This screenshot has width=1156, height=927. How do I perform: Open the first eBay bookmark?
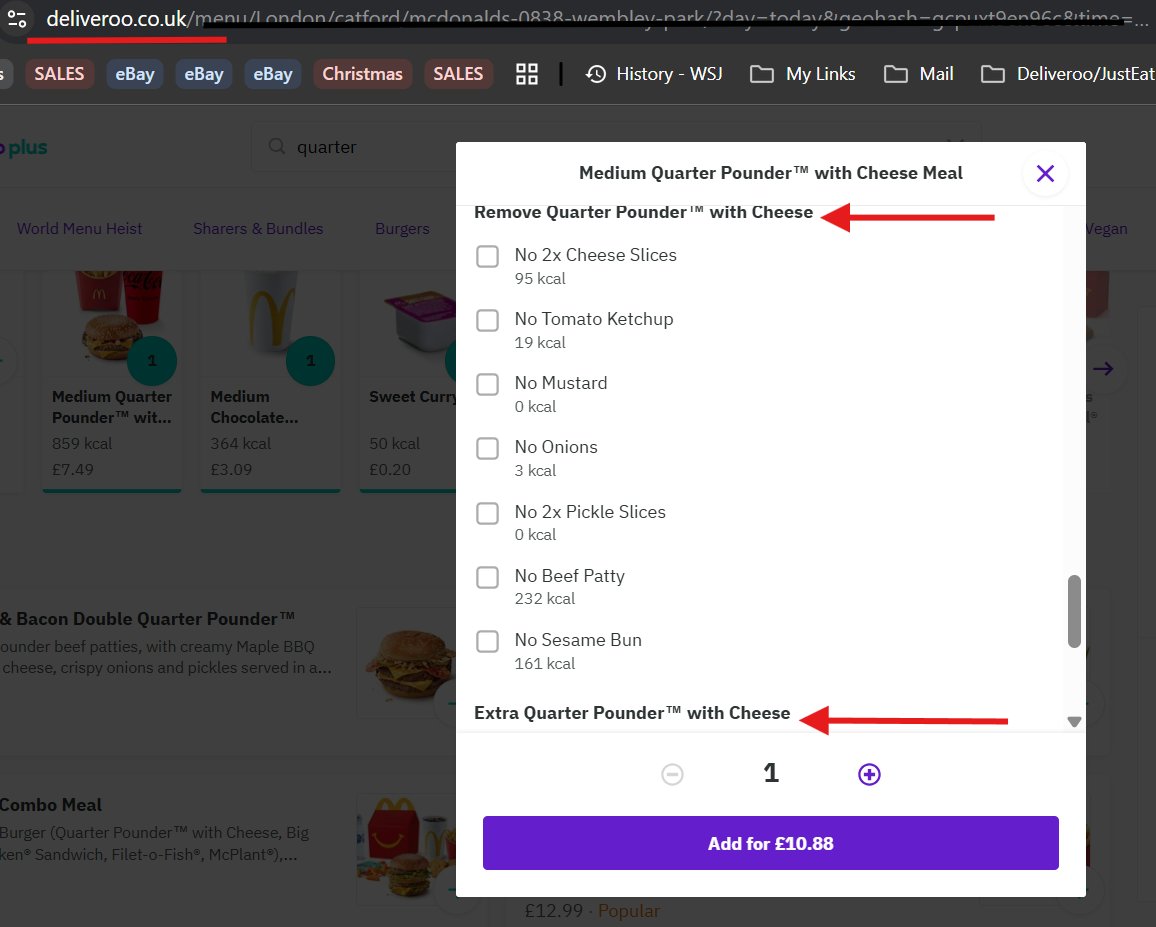135,74
